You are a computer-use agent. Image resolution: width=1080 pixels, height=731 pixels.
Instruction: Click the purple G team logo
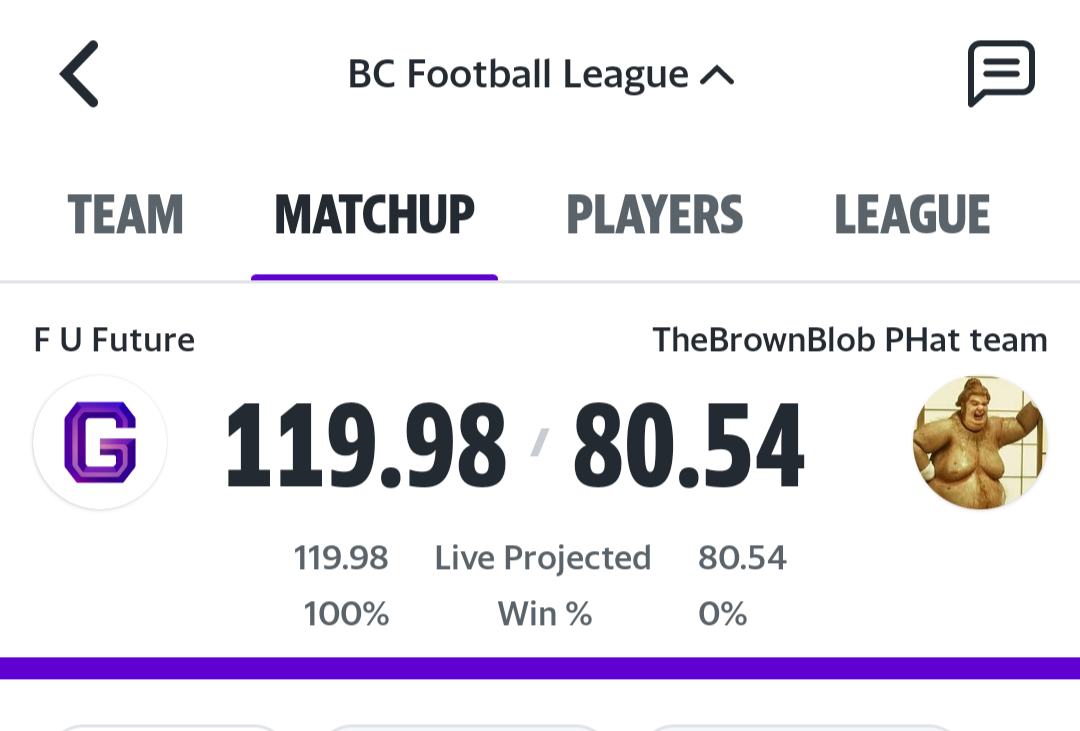click(100, 442)
